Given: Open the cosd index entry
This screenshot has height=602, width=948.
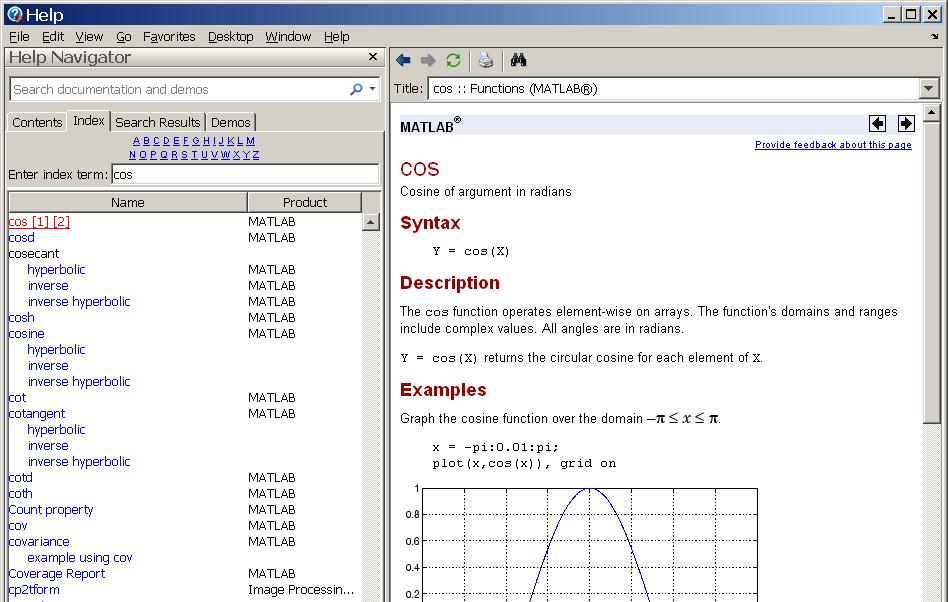Looking at the screenshot, I should point(22,238).
